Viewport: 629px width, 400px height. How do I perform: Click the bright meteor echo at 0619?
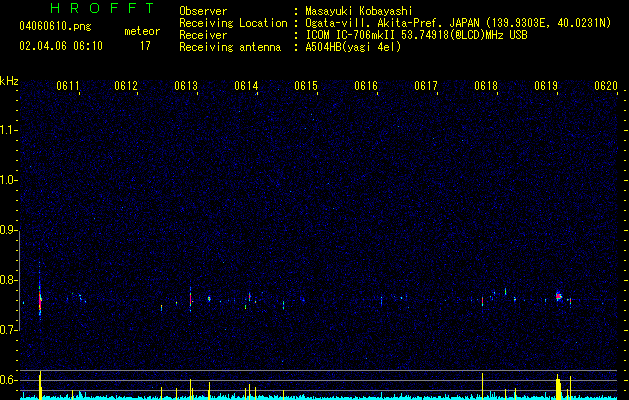558,296
